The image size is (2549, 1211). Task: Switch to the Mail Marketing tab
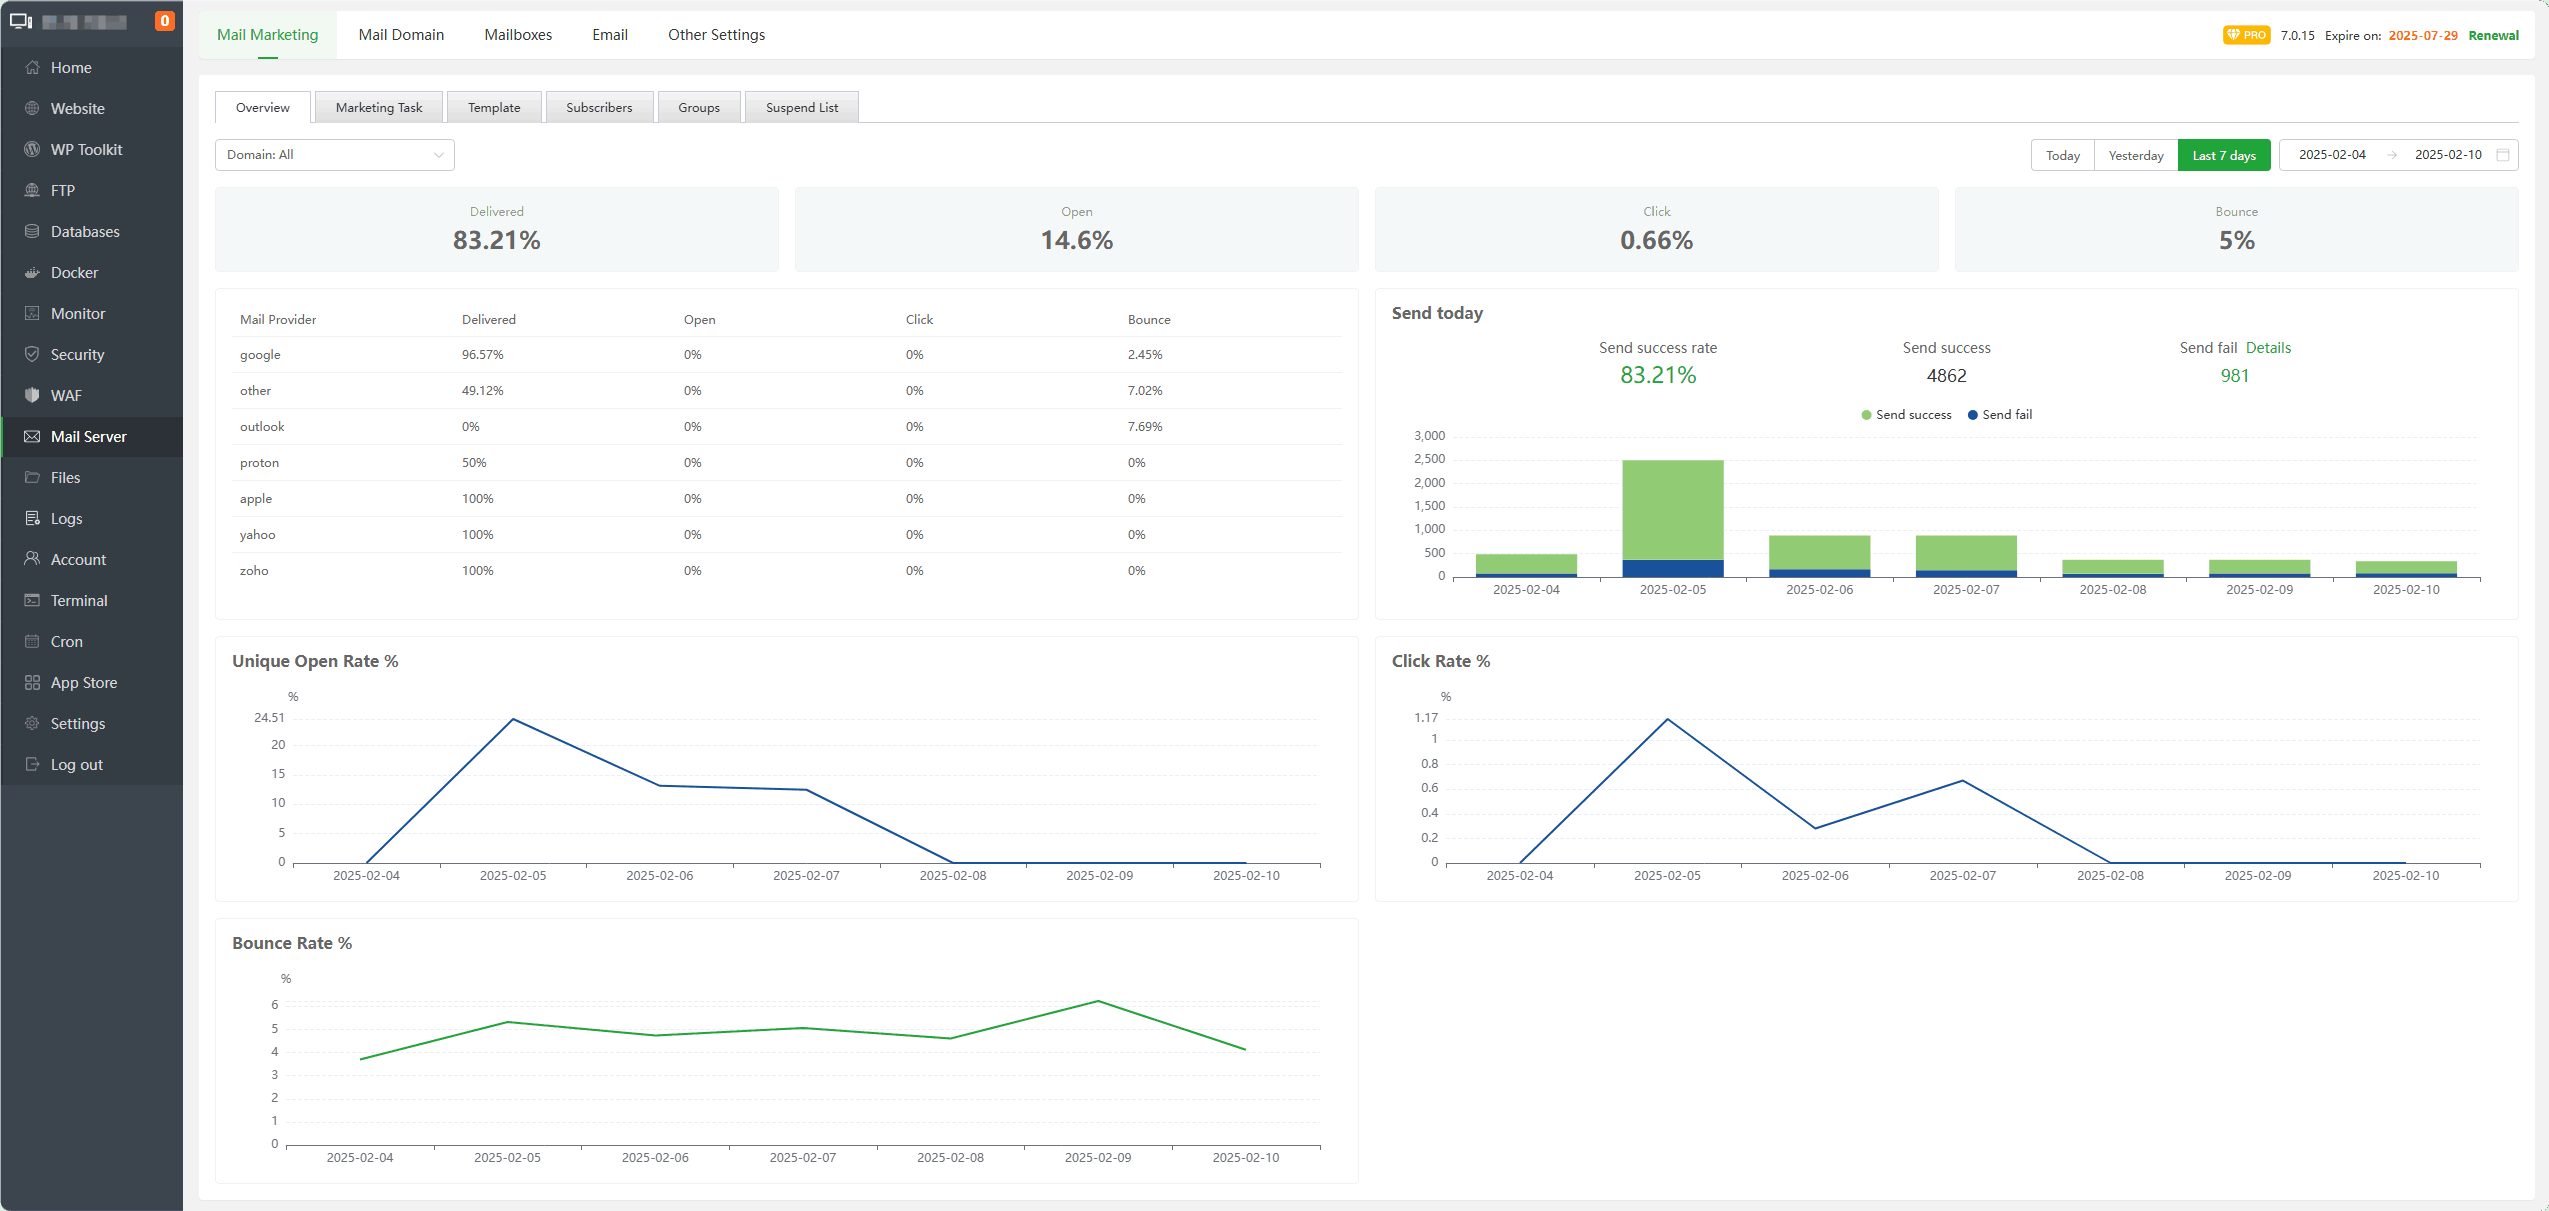268,35
